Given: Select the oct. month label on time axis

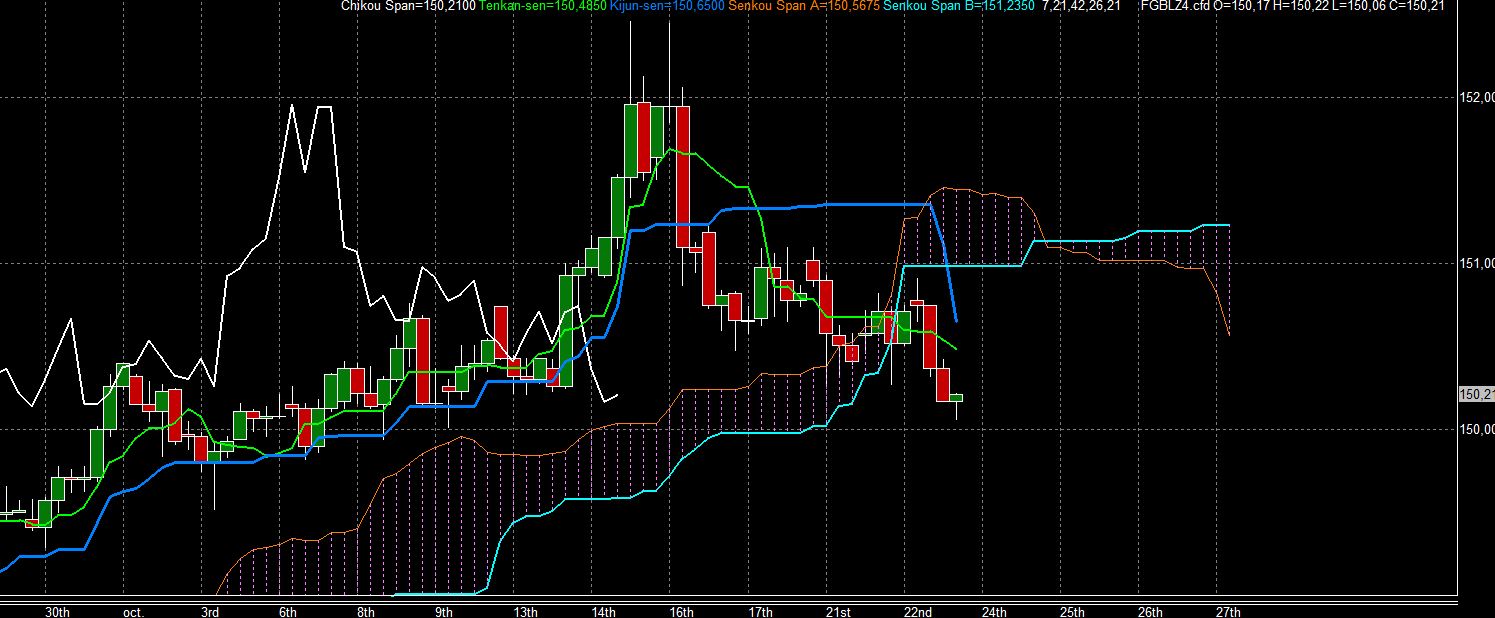Looking at the screenshot, I should [134, 612].
